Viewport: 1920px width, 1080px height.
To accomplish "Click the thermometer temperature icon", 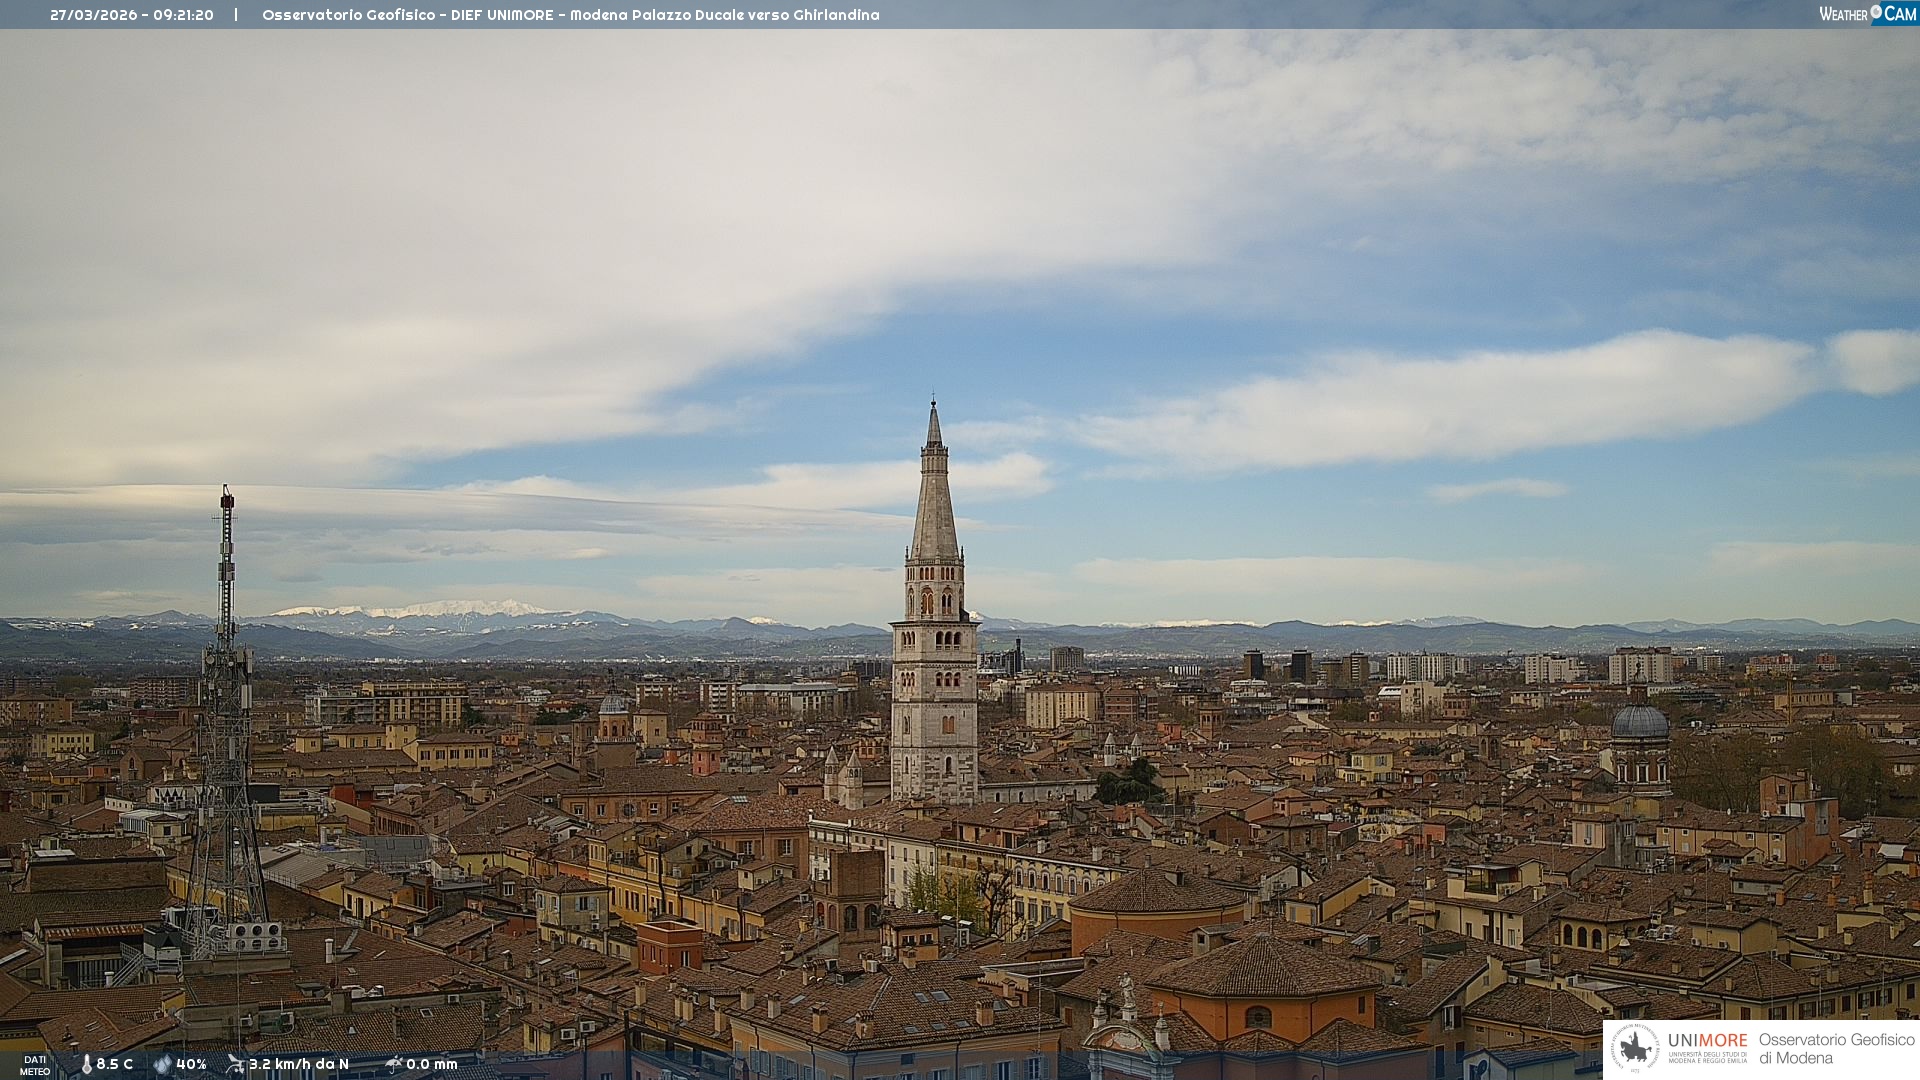I will [x=86, y=1064].
